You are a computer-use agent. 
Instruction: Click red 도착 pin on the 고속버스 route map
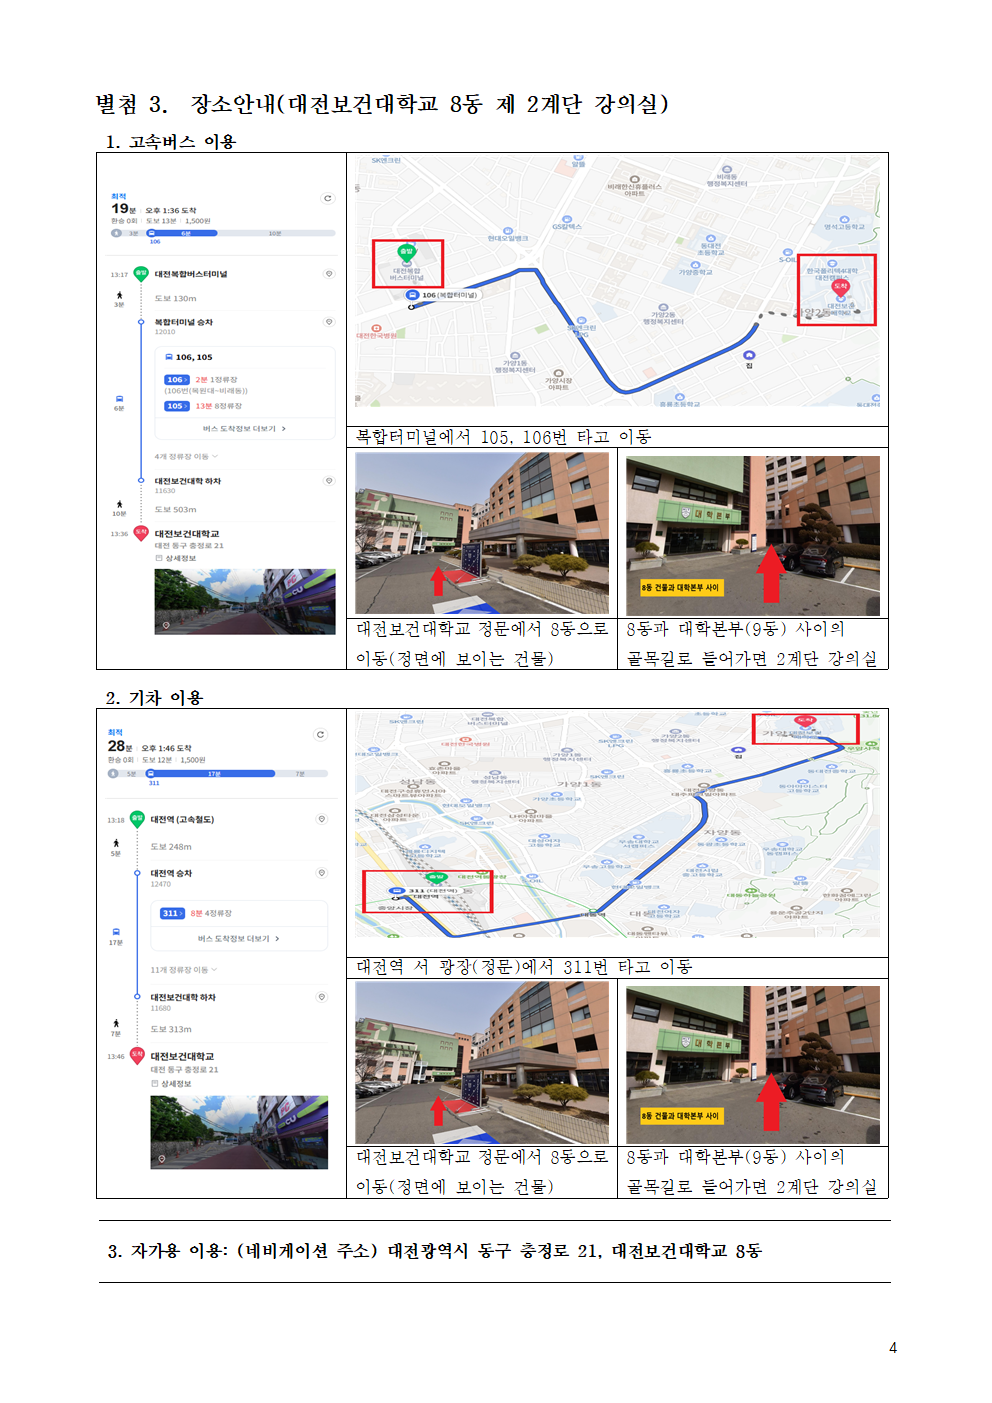point(840,287)
